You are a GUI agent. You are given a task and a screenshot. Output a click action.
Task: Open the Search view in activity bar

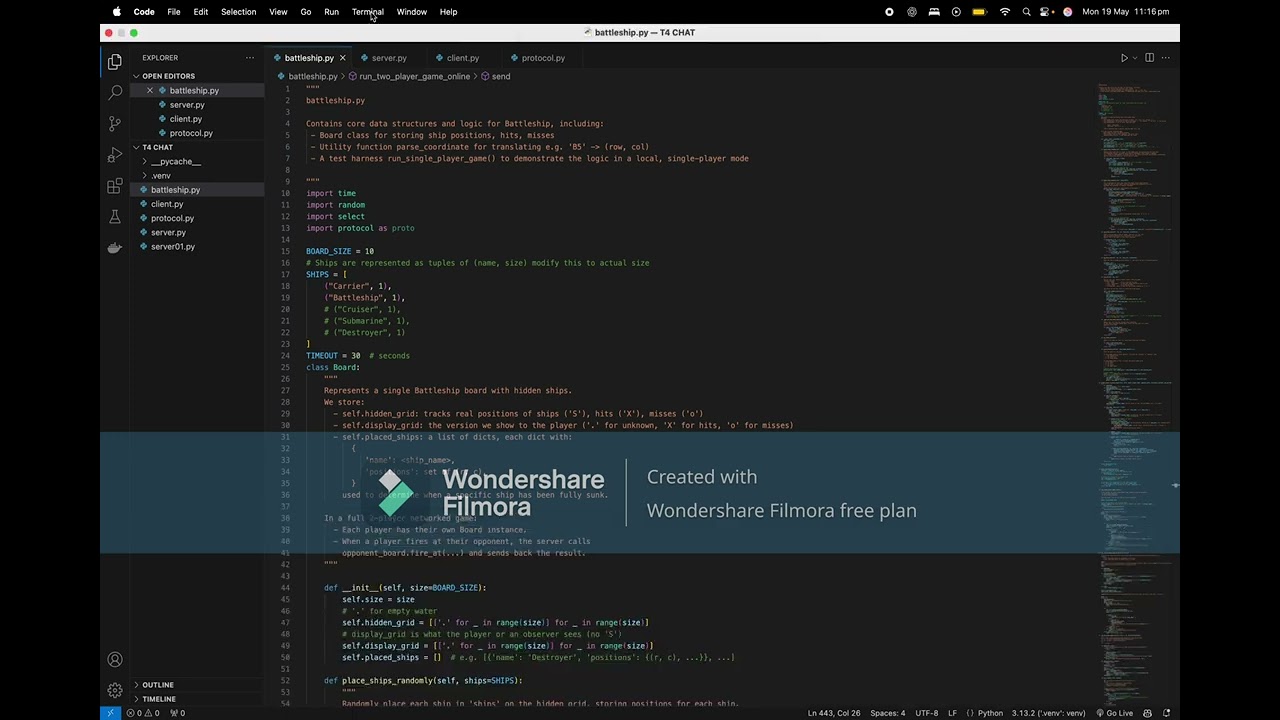click(x=115, y=92)
